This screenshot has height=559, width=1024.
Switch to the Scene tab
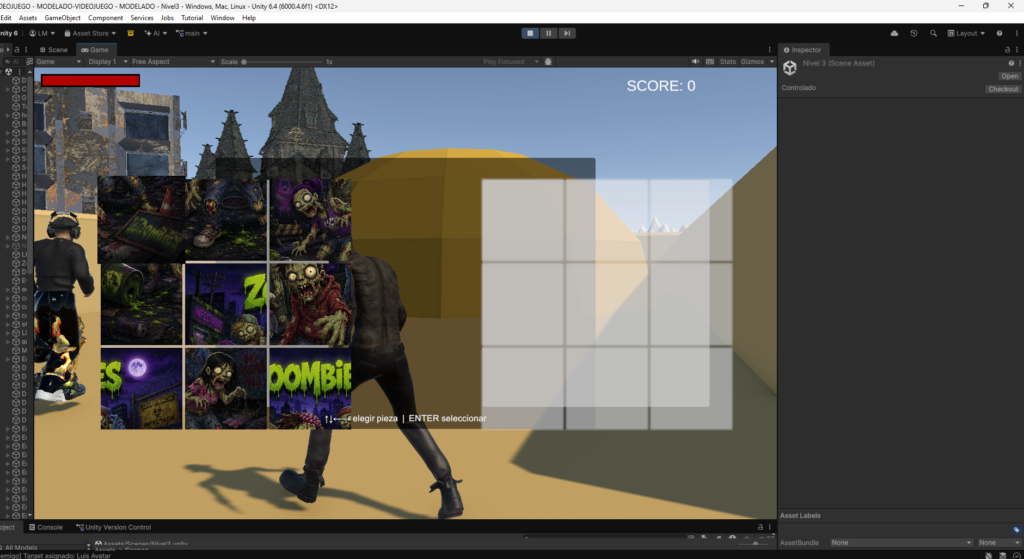click(x=54, y=50)
